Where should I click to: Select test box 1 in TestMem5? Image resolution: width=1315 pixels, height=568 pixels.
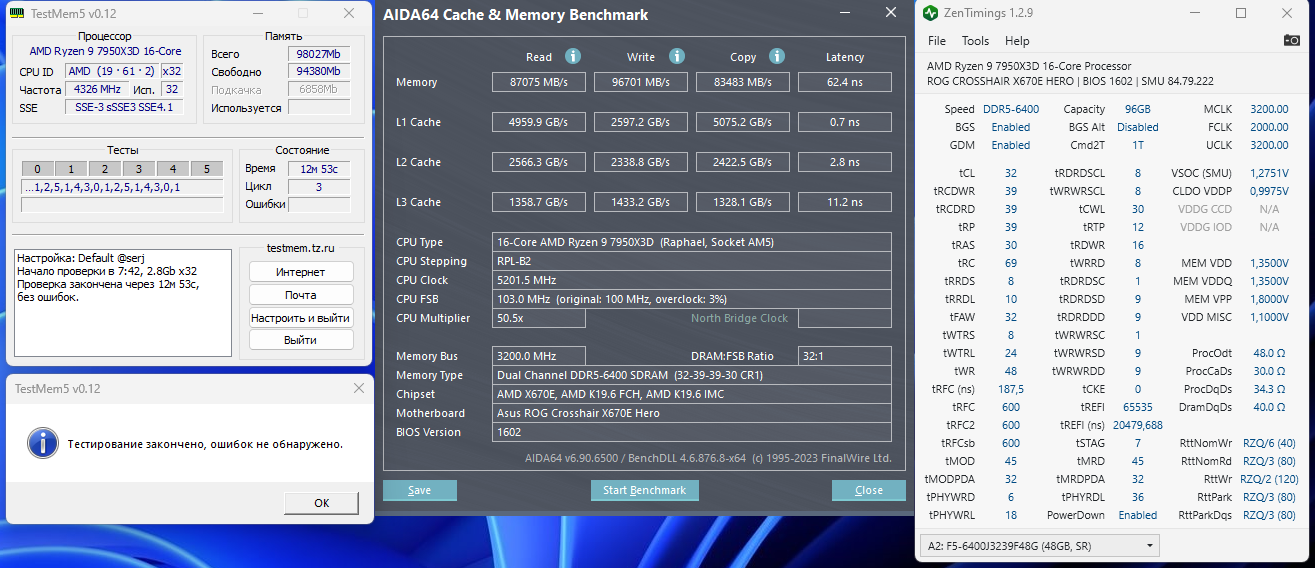71,168
